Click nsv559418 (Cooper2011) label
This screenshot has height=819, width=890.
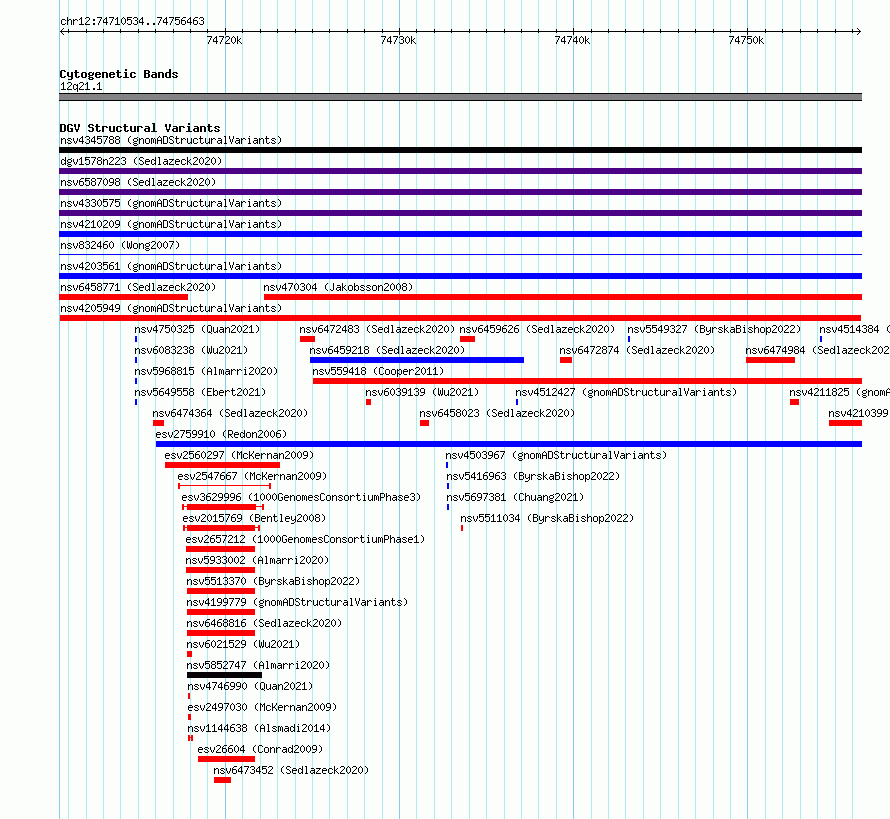click(x=378, y=371)
